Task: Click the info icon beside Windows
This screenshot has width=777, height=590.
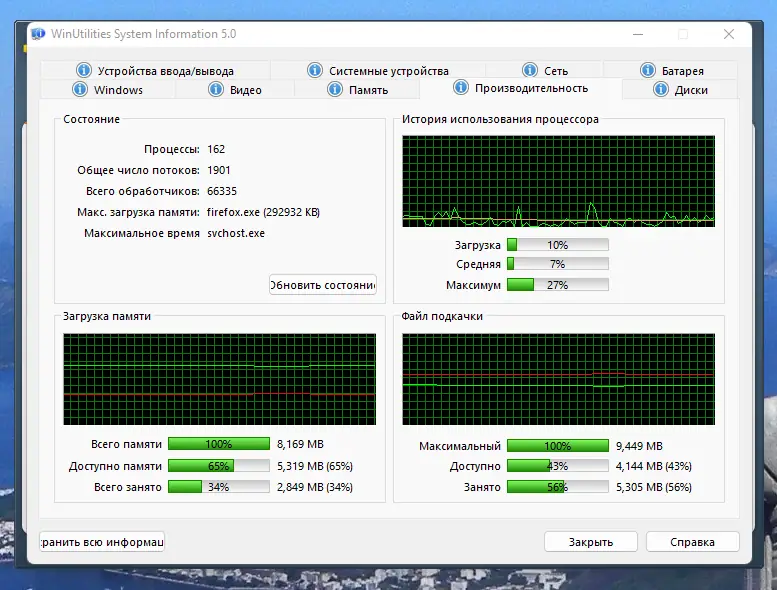Action: click(x=80, y=89)
